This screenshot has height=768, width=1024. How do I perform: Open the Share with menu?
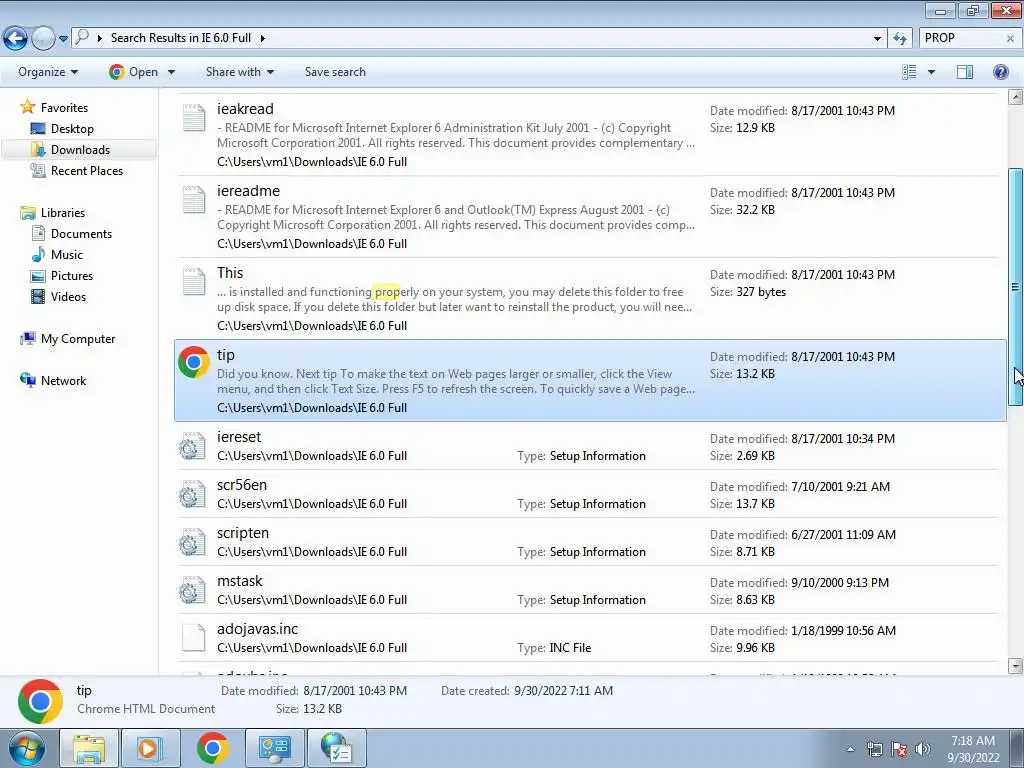click(x=239, y=72)
